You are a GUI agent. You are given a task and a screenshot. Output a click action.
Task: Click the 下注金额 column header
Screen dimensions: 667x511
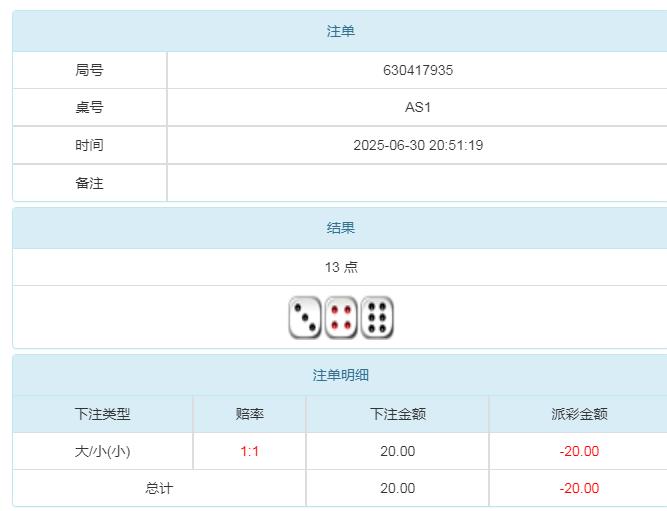[397, 413]
